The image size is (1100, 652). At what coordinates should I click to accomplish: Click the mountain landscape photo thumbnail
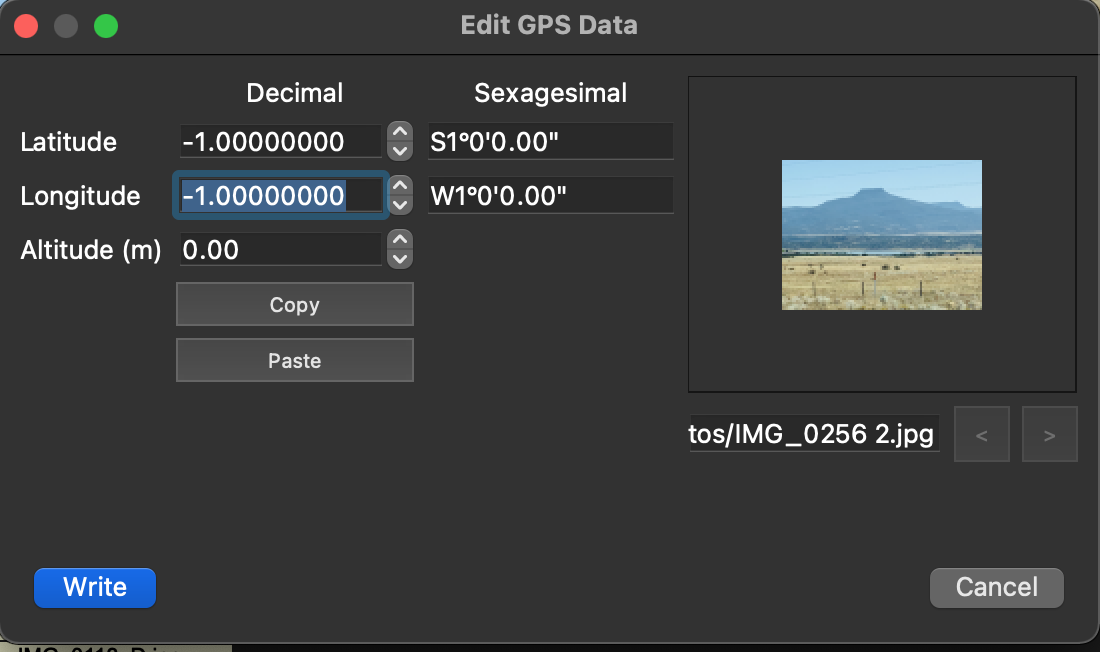click(x=881, y=235)
